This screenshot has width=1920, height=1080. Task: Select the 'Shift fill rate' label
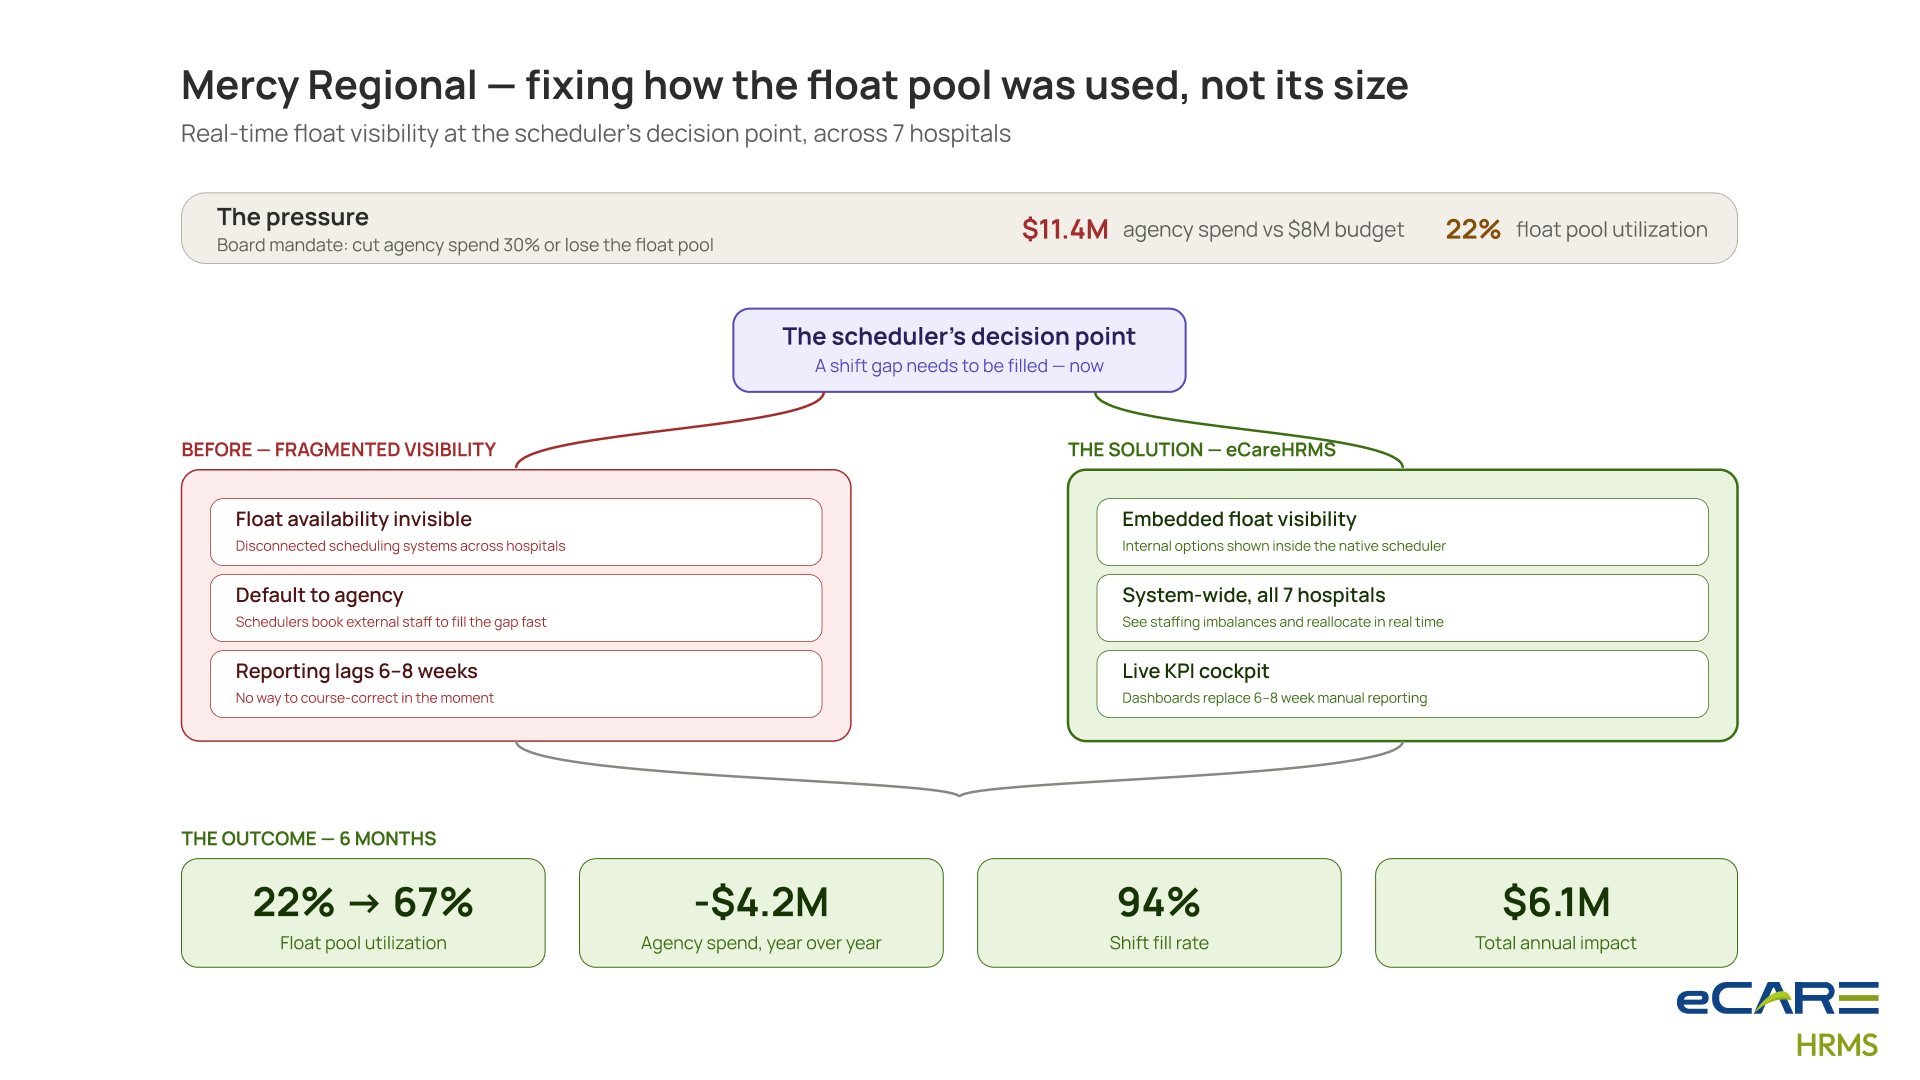[x=1159, y=943]
